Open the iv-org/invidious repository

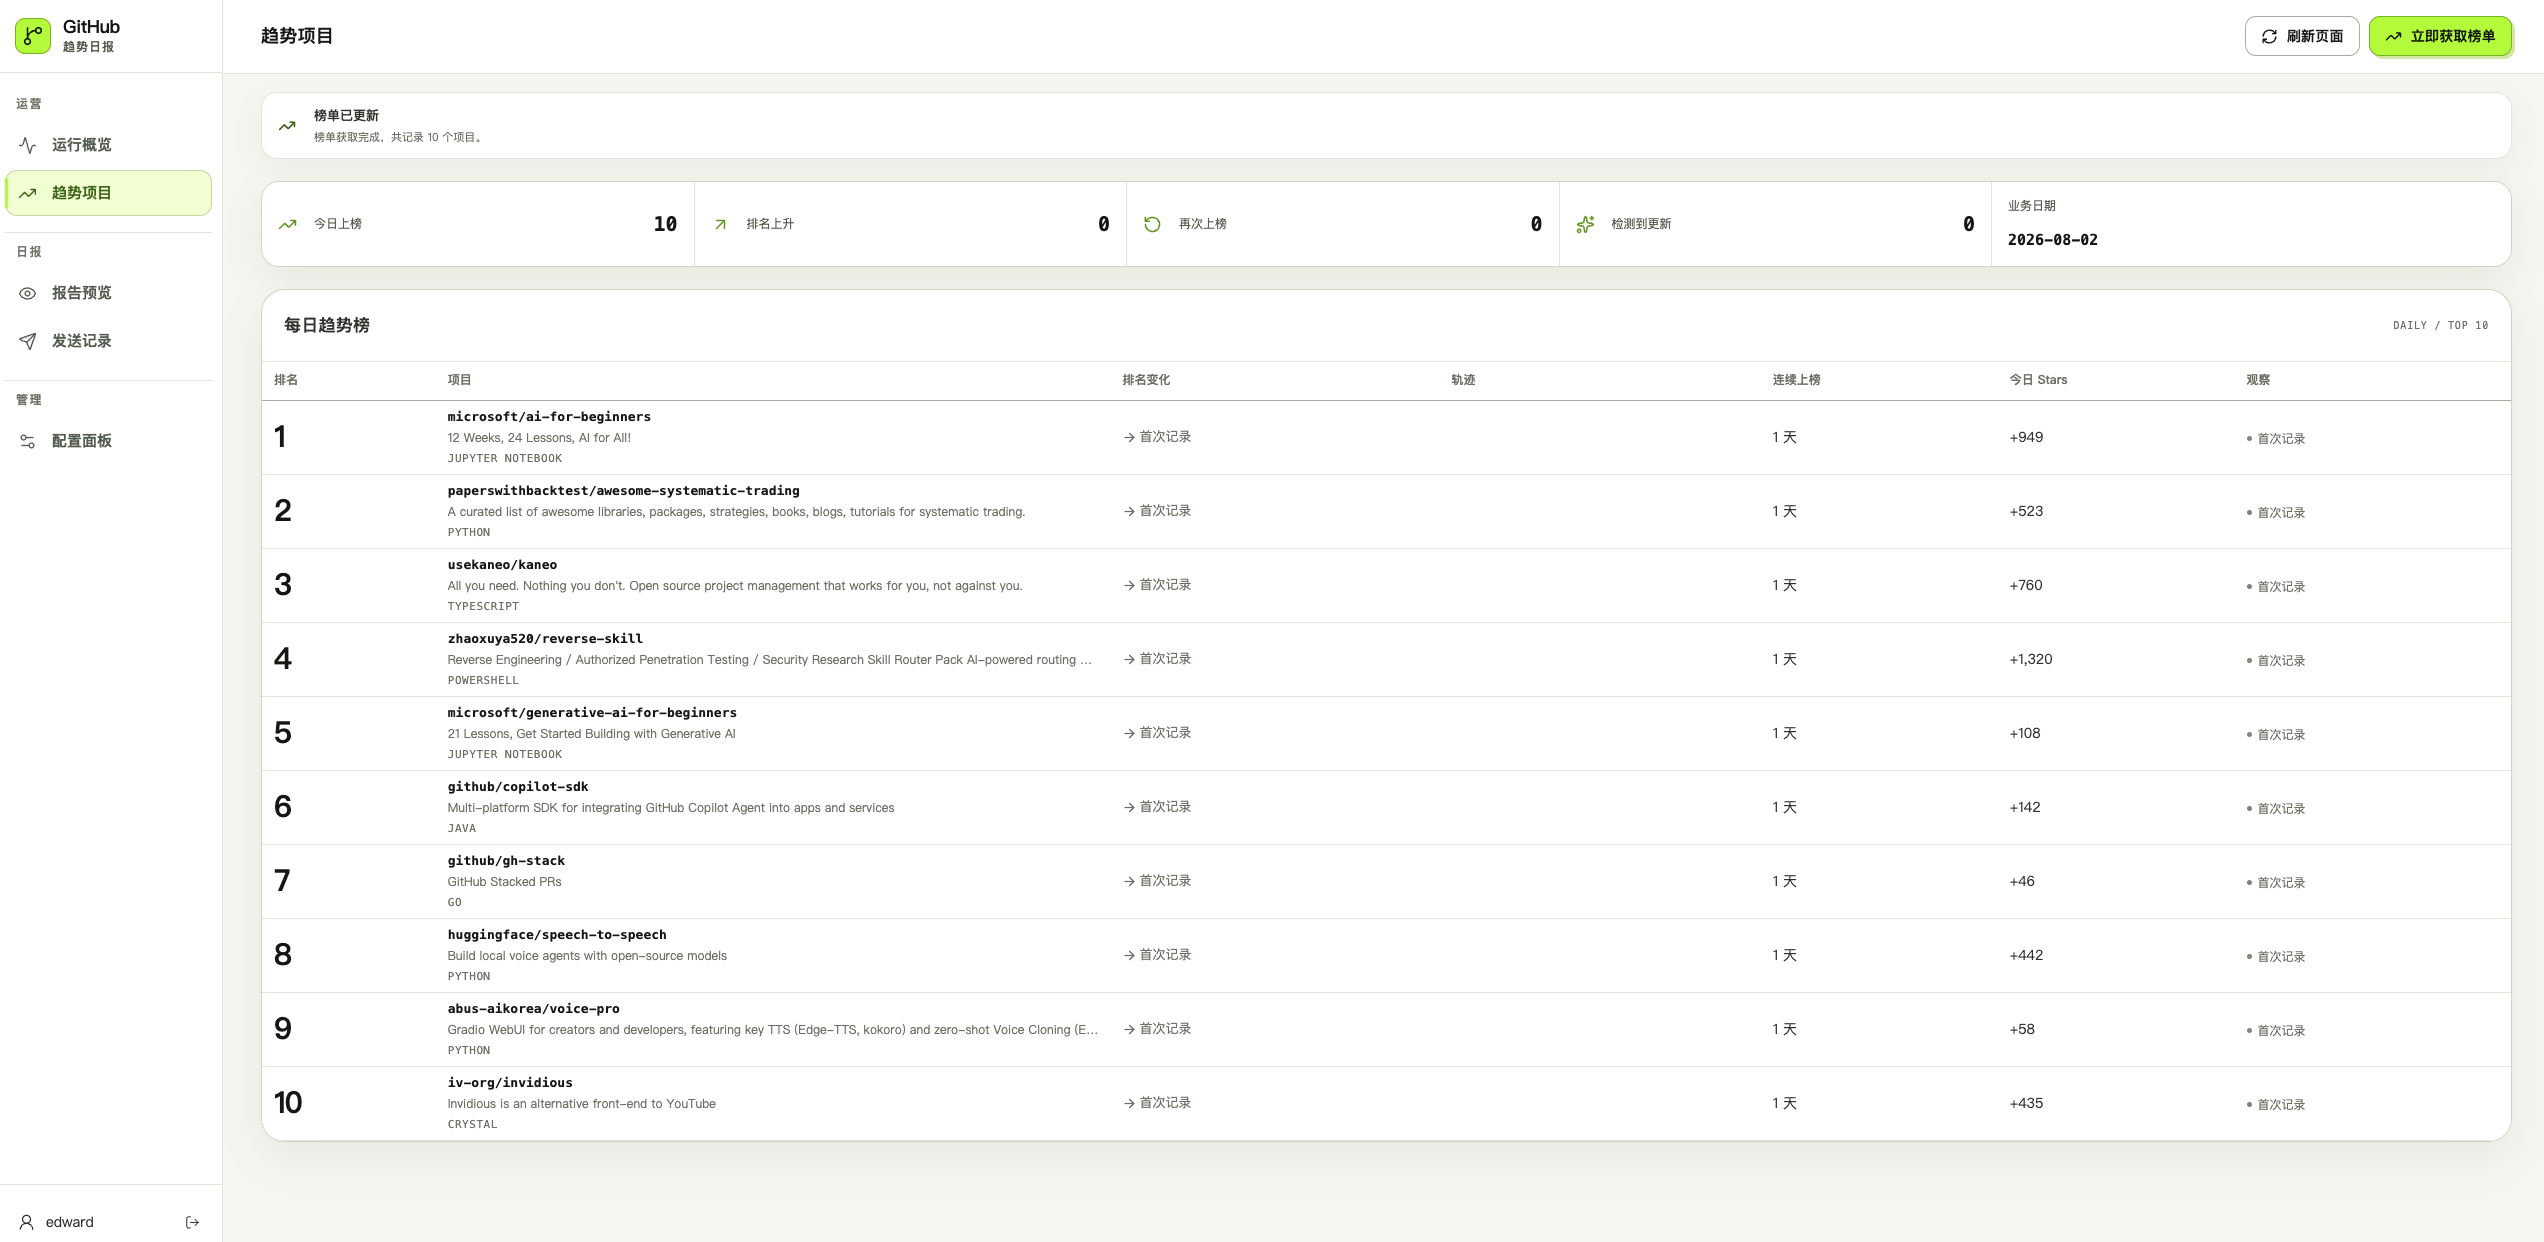[510, 1083]
